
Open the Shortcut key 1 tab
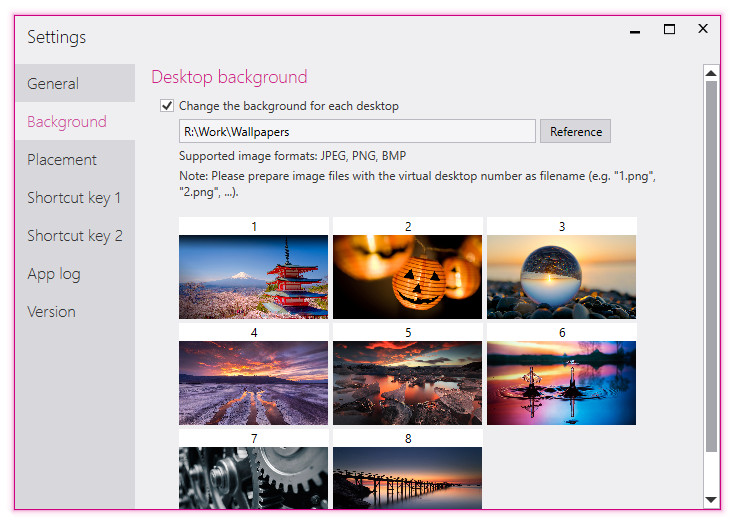[75, 198]
